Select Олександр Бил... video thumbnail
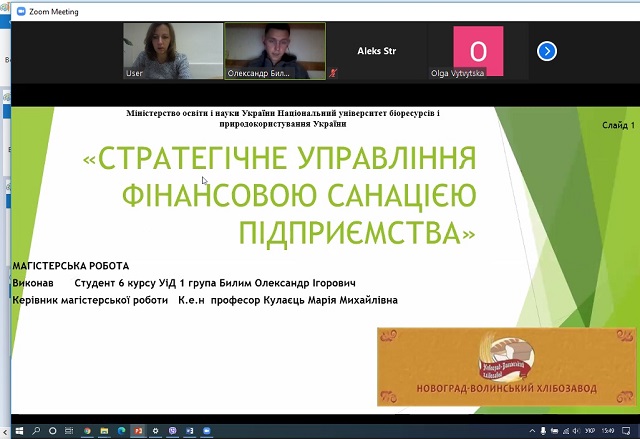640x439 pixels. point(275,51)
